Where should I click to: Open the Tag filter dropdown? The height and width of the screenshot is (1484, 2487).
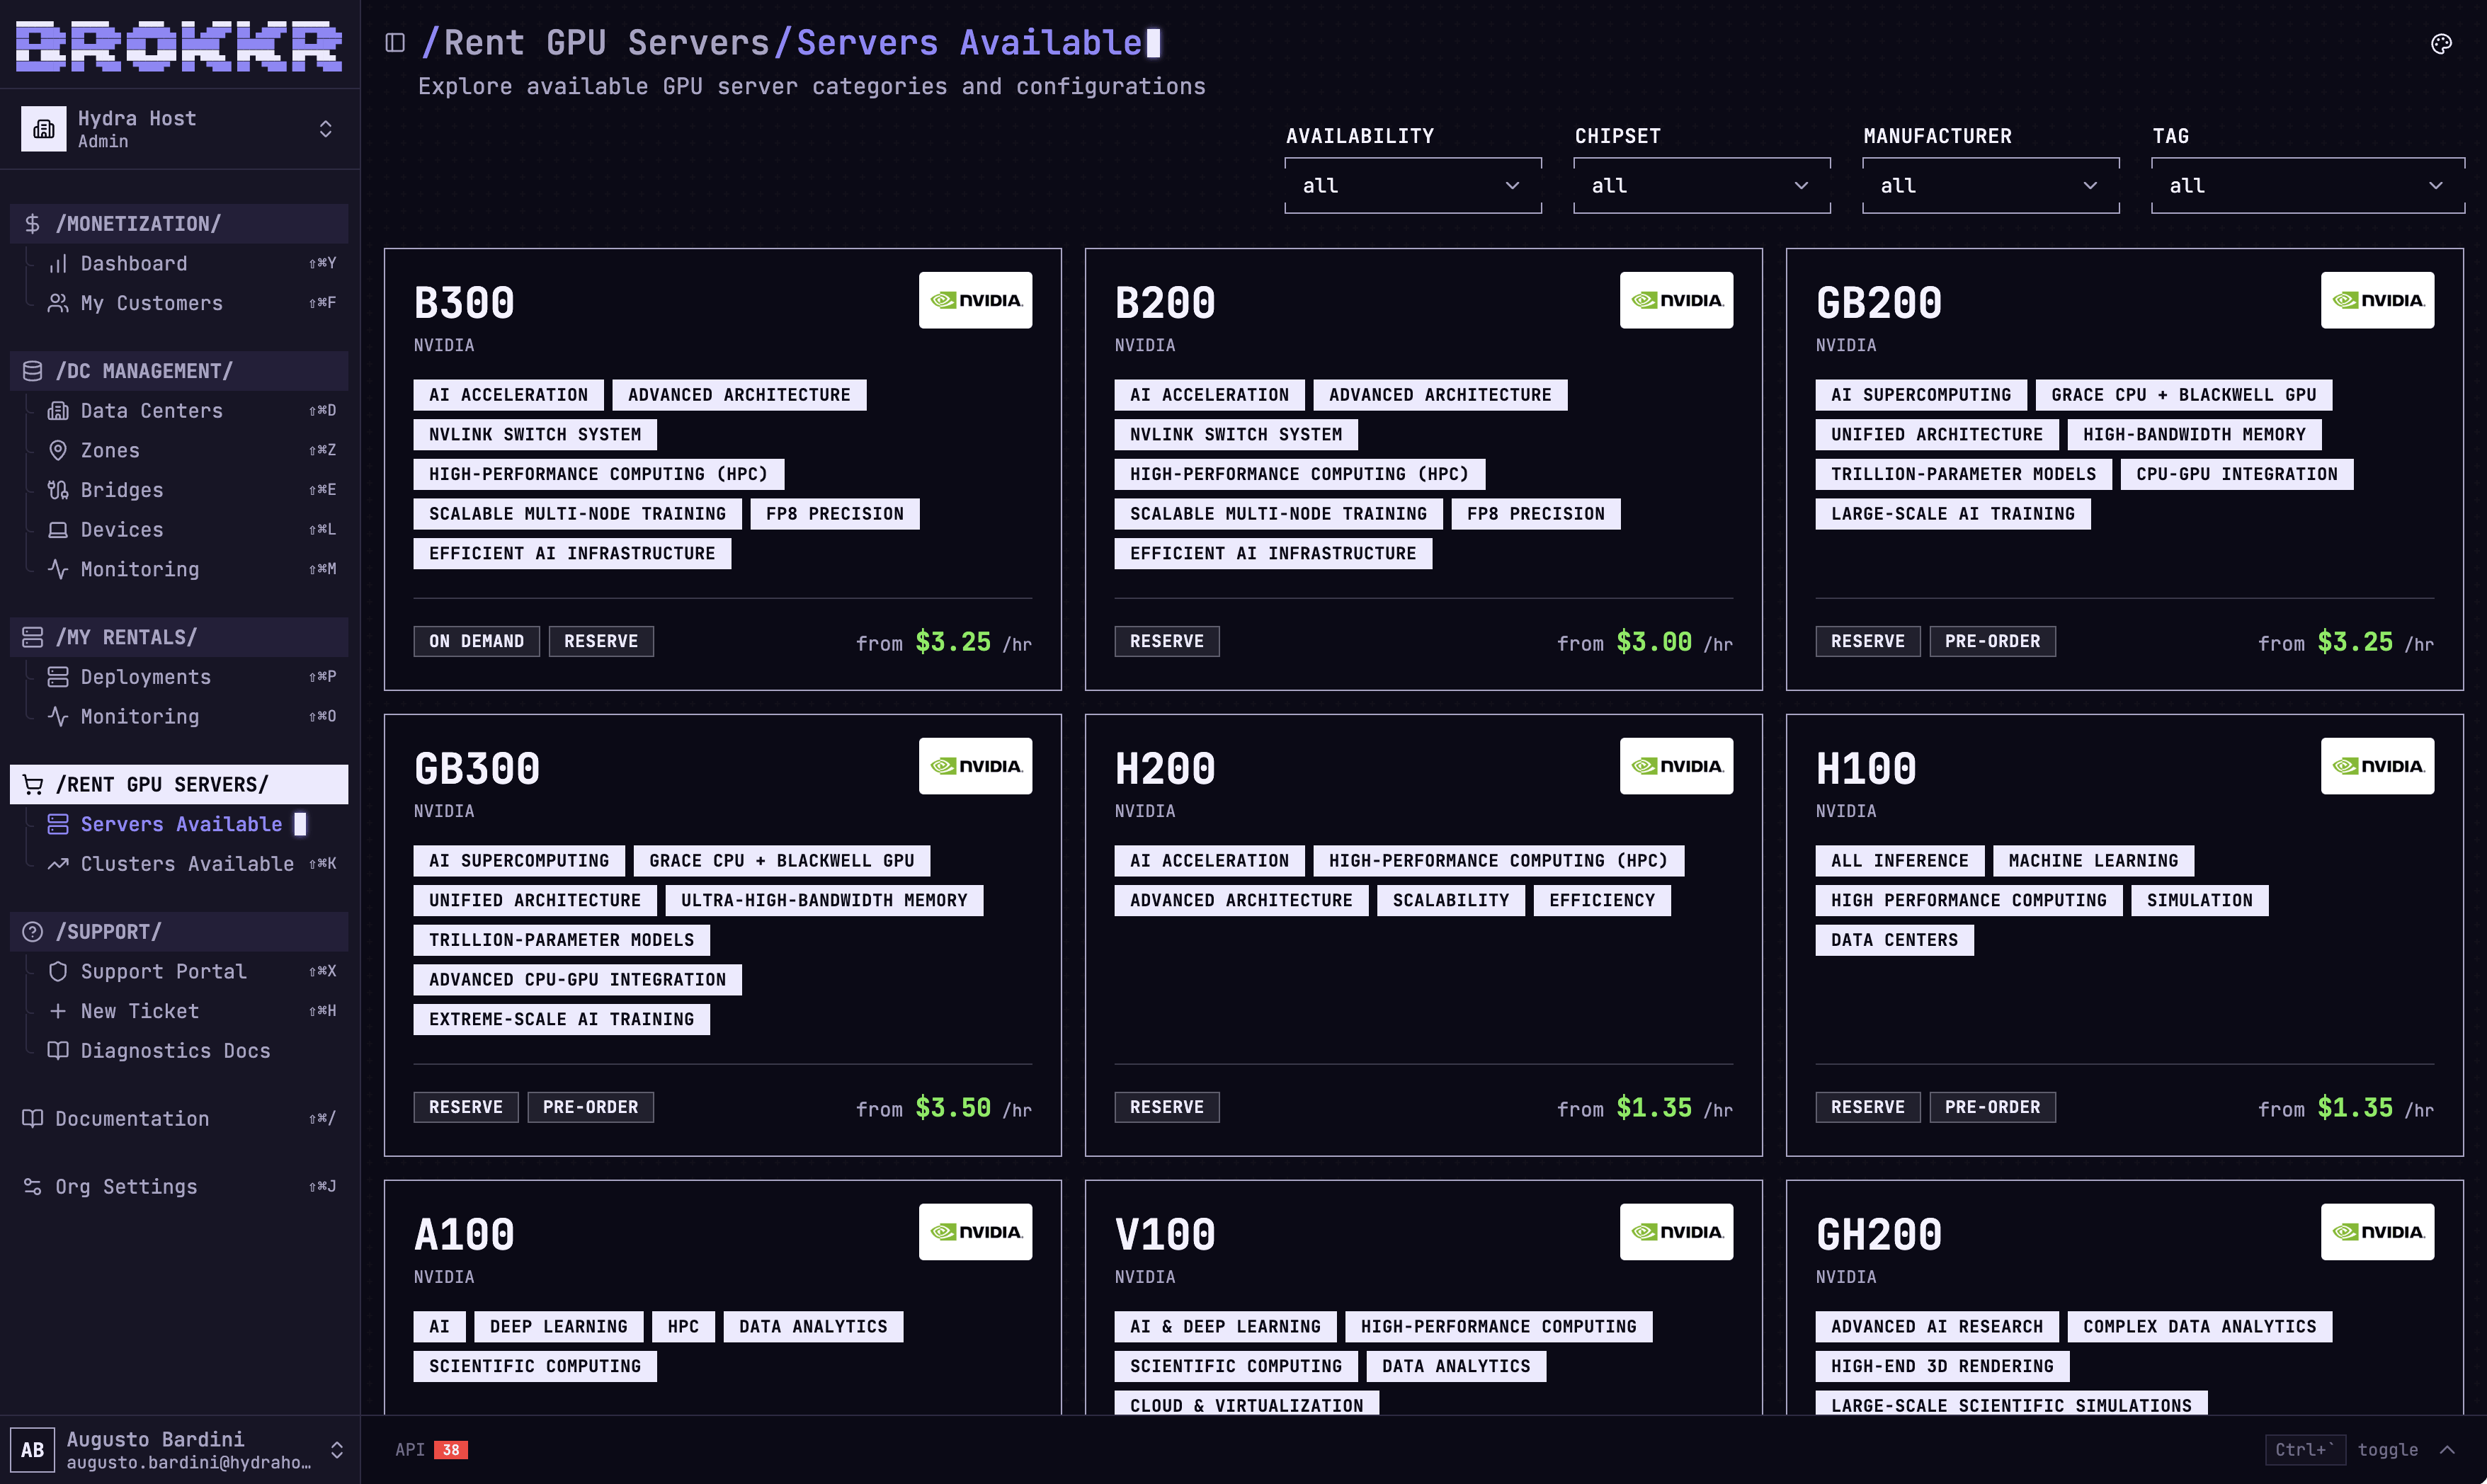2306,186
